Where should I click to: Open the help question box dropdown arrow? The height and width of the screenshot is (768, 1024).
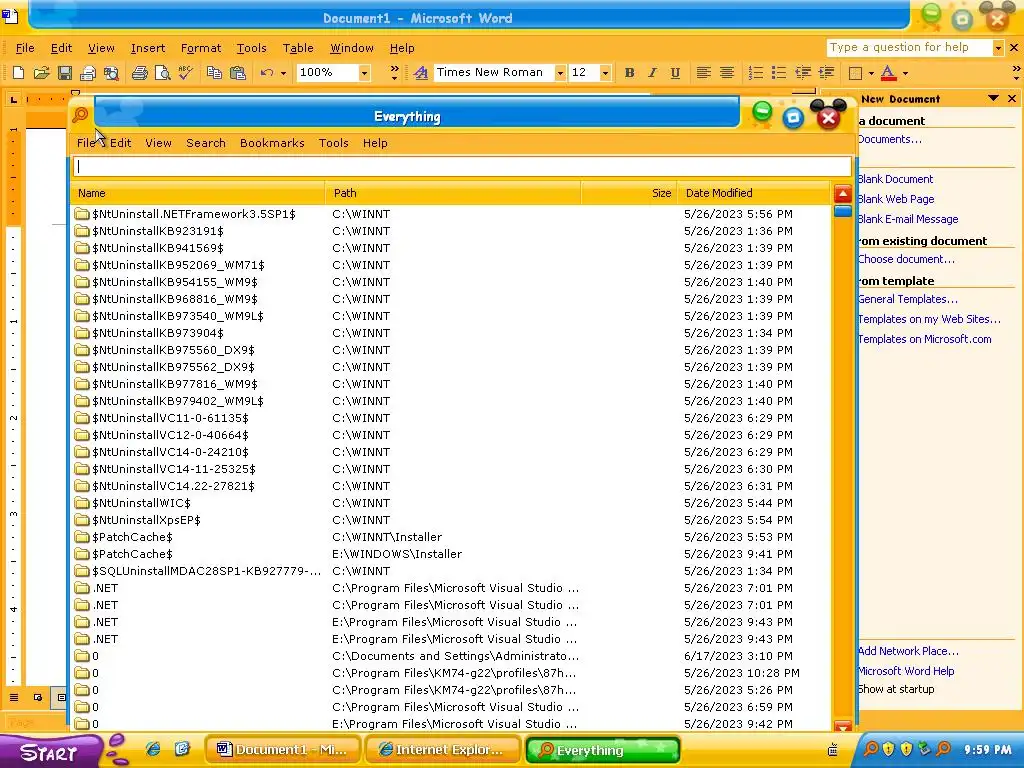coord(997,48)
